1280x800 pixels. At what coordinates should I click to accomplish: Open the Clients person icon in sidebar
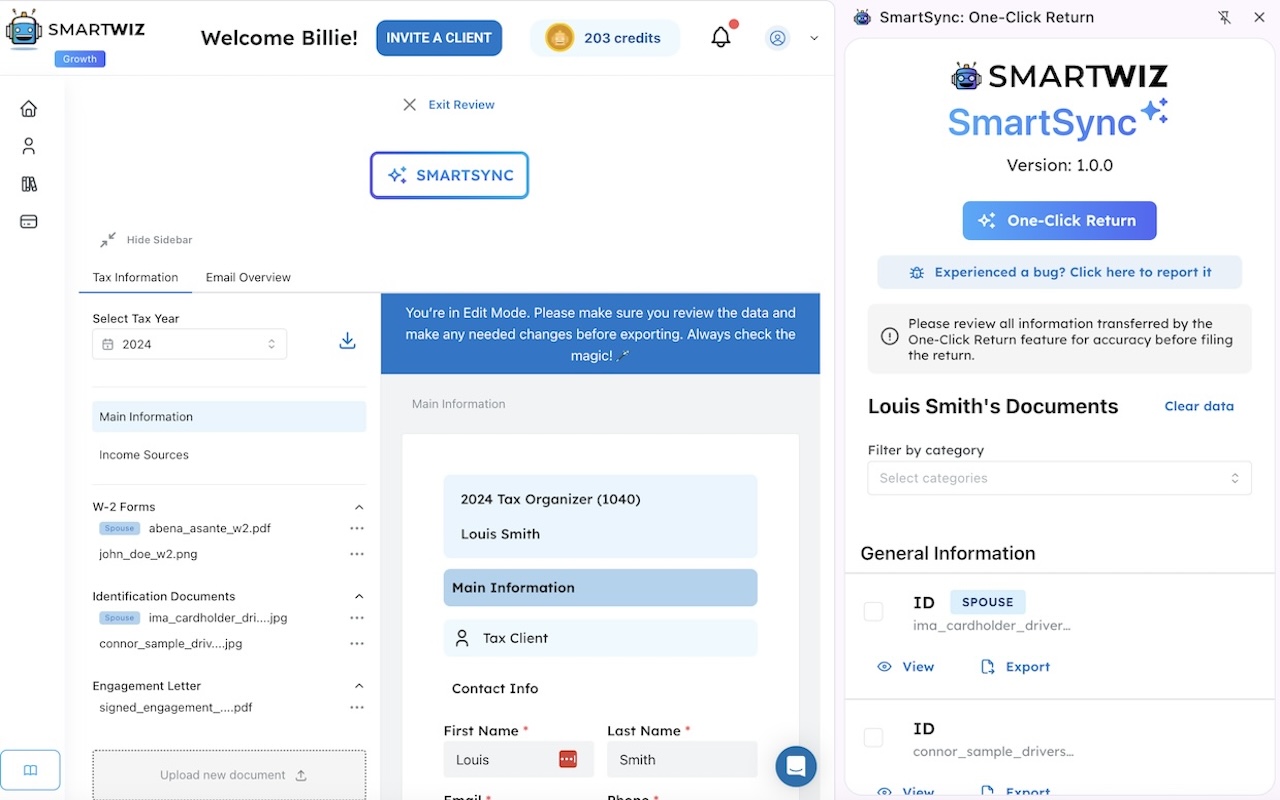click(29, 146)
